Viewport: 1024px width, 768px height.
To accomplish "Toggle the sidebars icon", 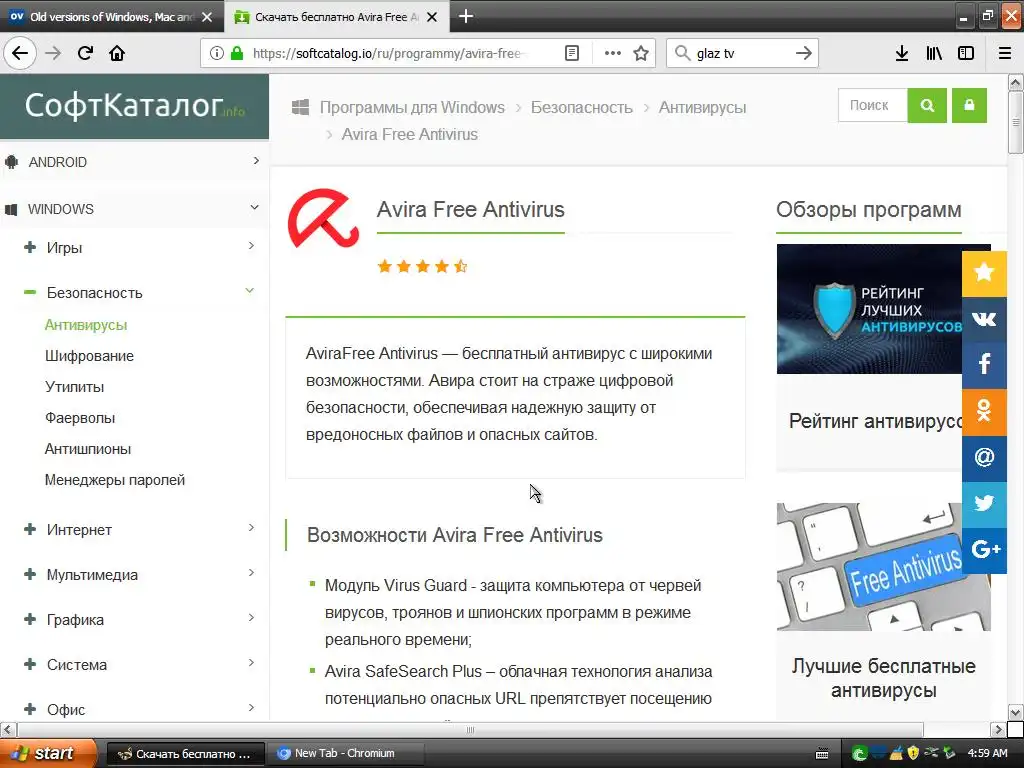I will point(966,53).
